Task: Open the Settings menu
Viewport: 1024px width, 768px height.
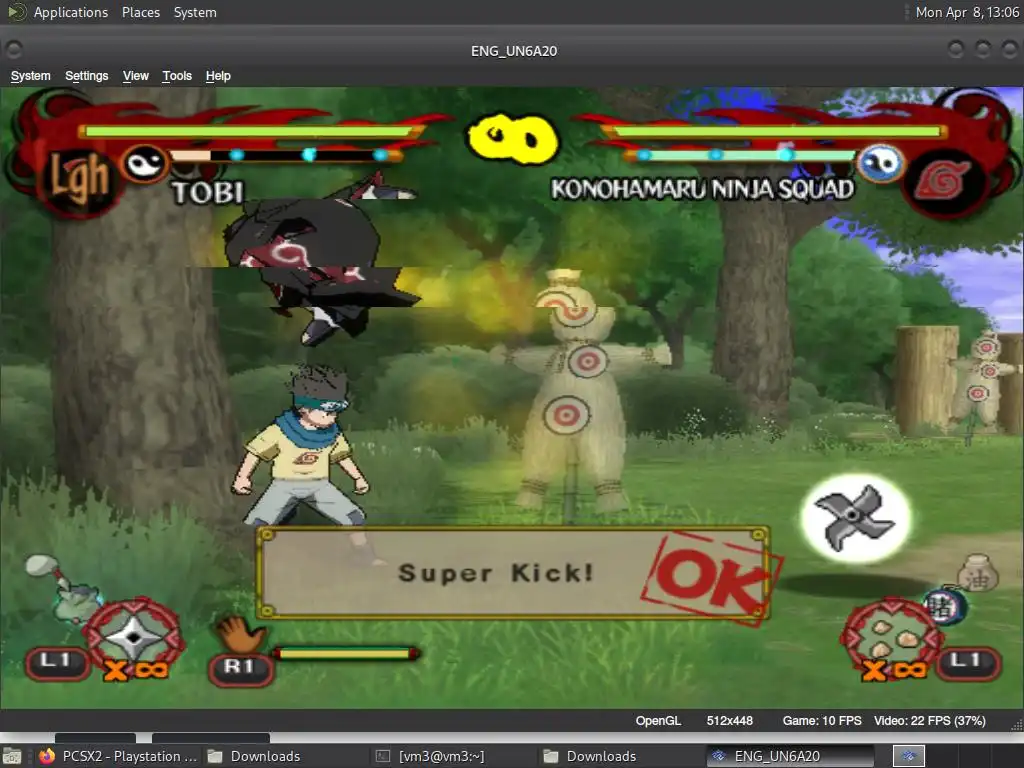Action: coord(86,76)
